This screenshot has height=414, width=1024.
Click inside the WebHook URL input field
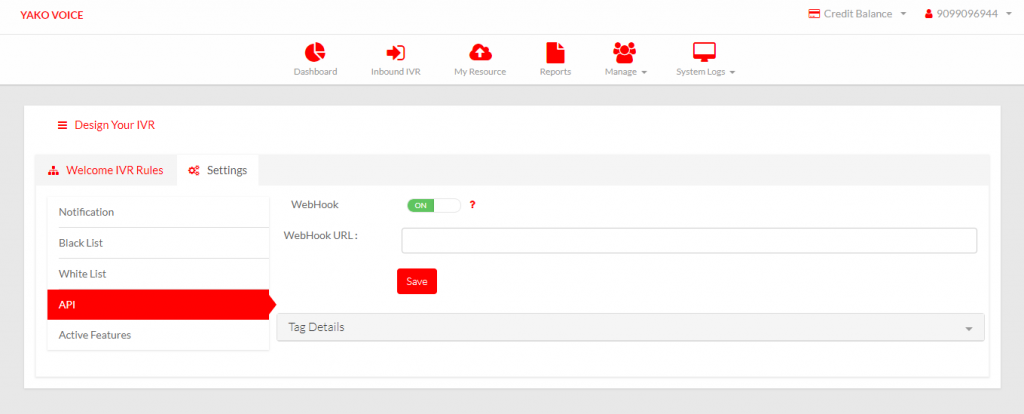(689, 240)
